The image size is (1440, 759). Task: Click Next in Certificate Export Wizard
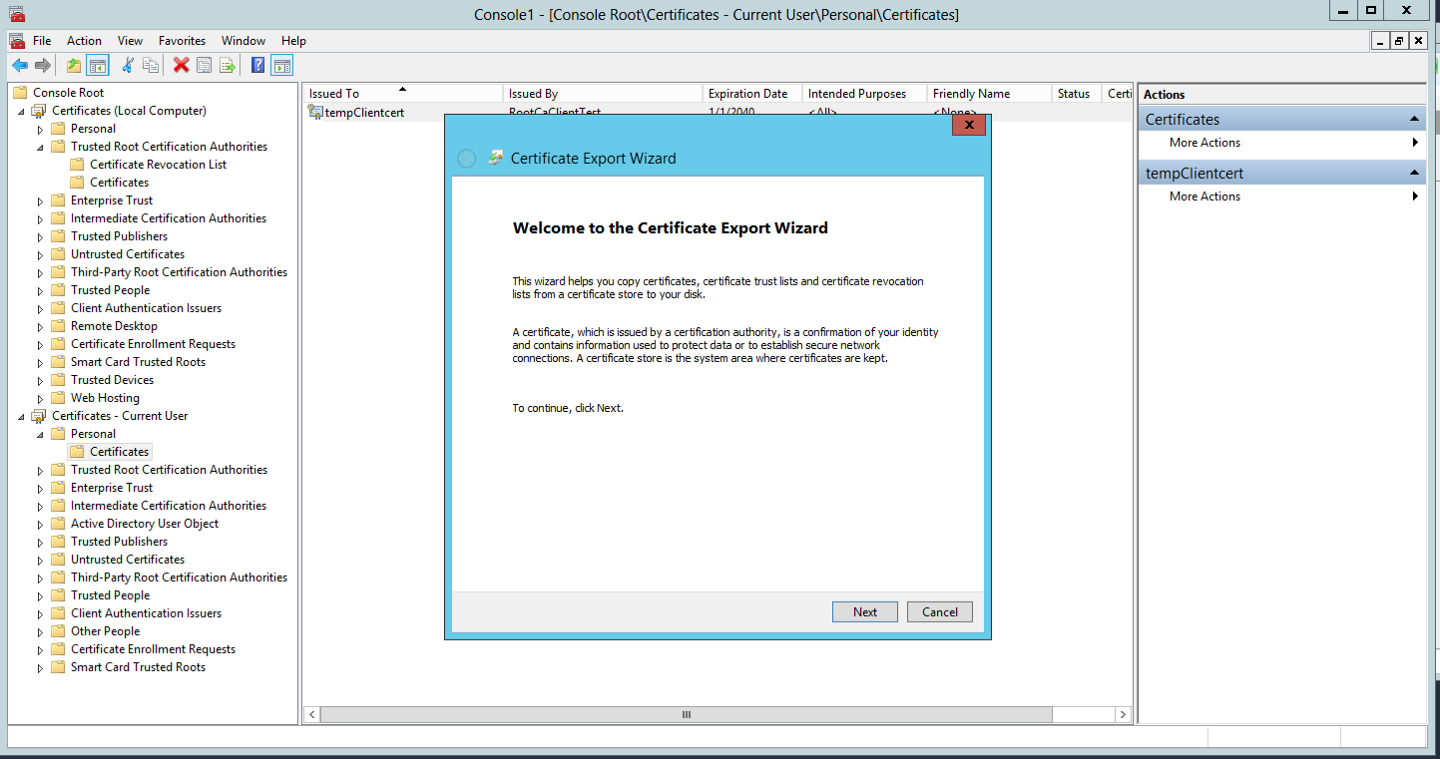pos(864,612)
